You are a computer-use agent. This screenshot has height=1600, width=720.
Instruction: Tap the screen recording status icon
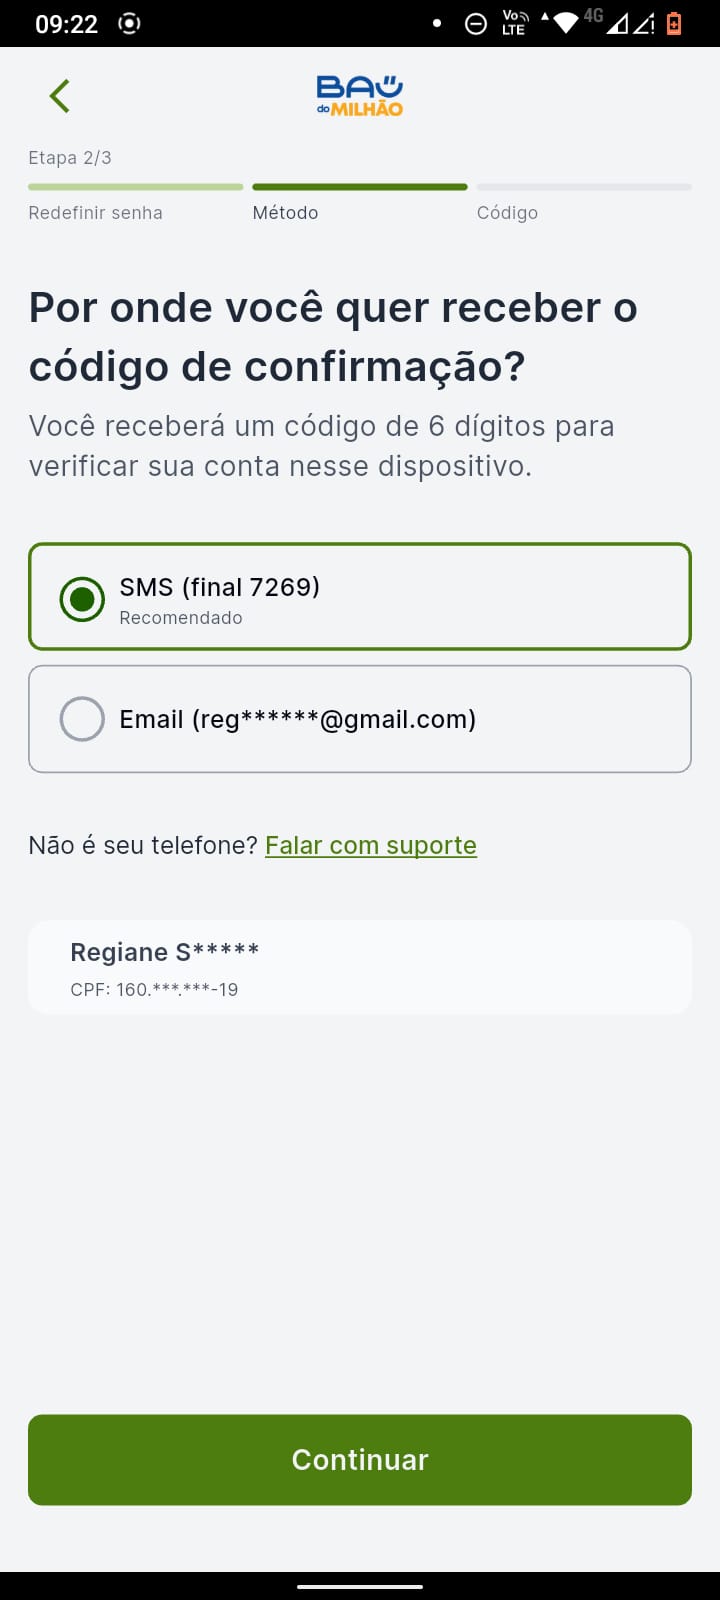point(130,23)
